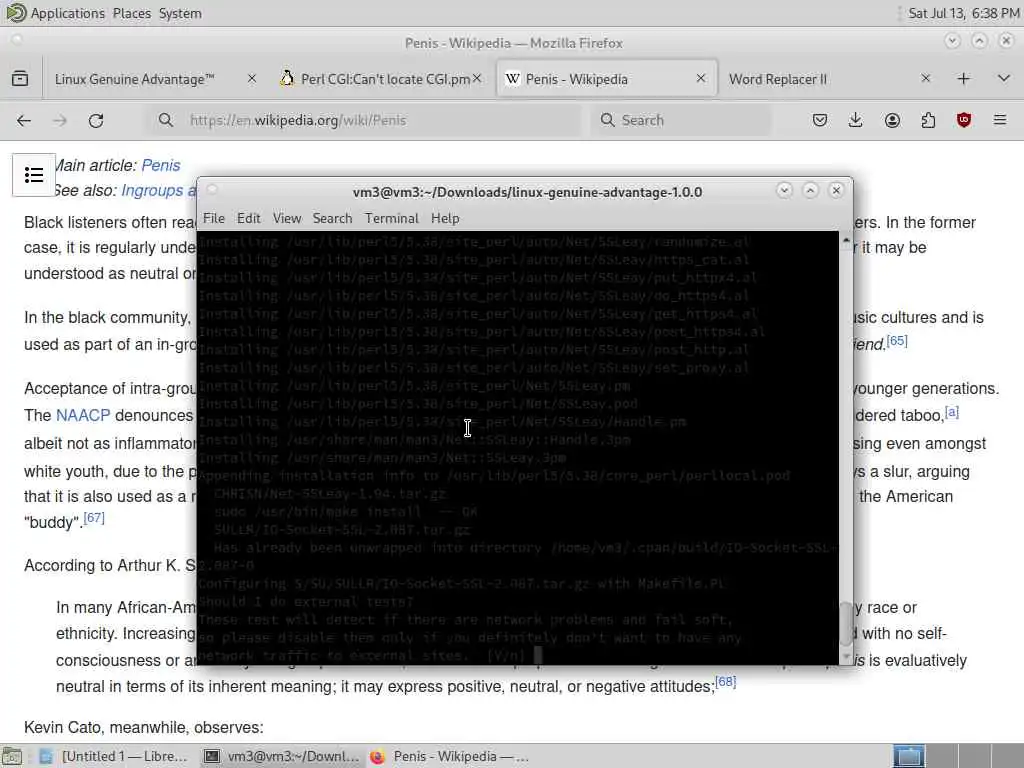Toggle Wikipedia table of contents icon
The height and width of the screenshot is (768, 1024).
[x=34, y=175]
